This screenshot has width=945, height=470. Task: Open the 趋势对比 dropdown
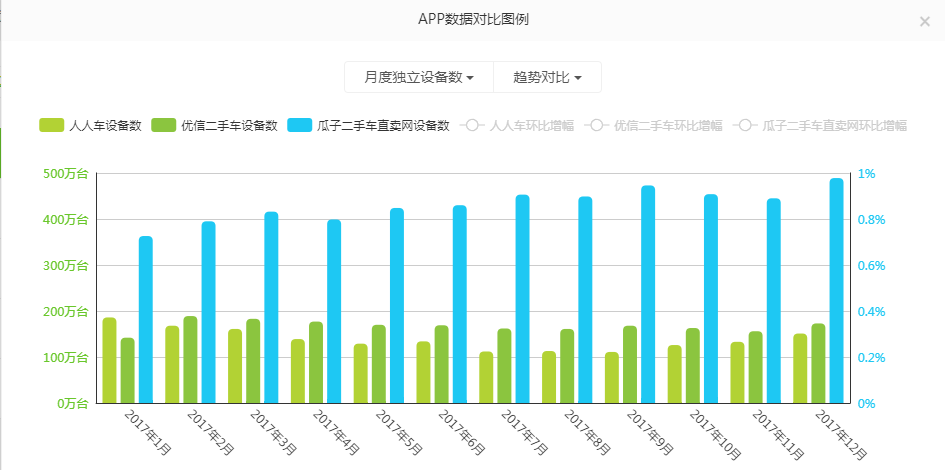point(547,77)
